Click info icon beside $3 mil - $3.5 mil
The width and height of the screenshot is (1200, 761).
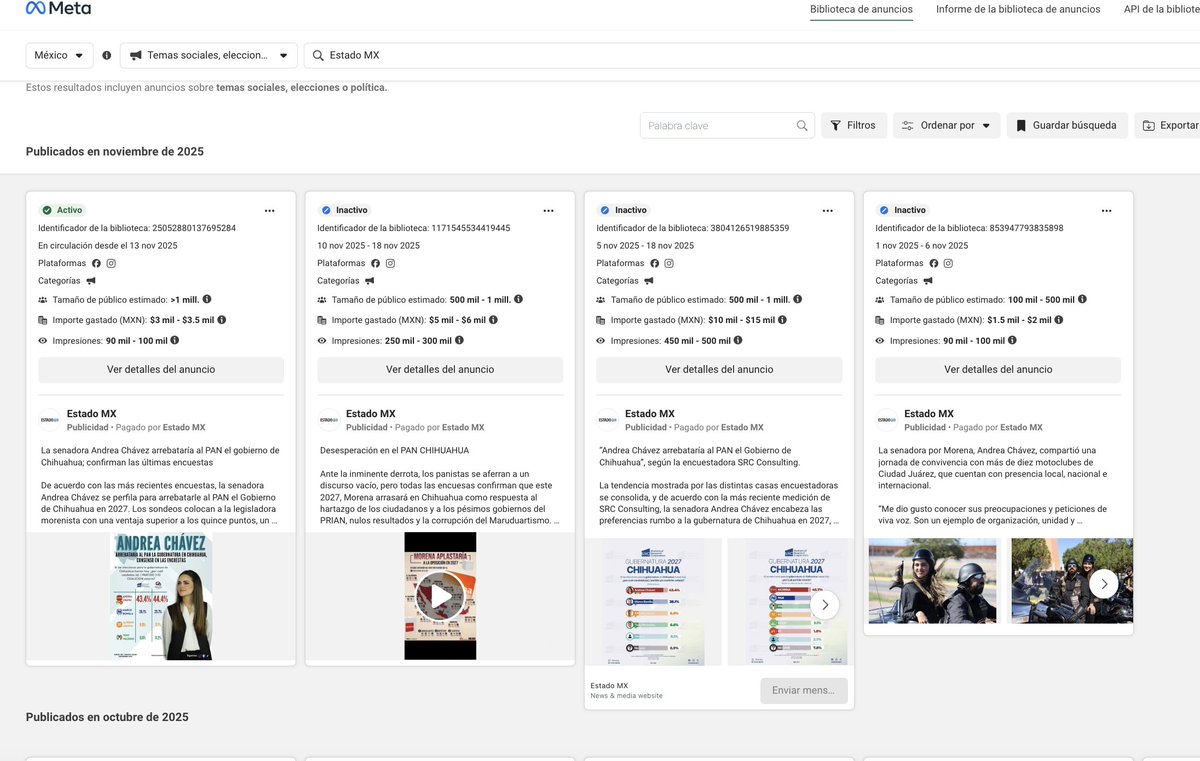pyautogui.click(x=222, y=320)
